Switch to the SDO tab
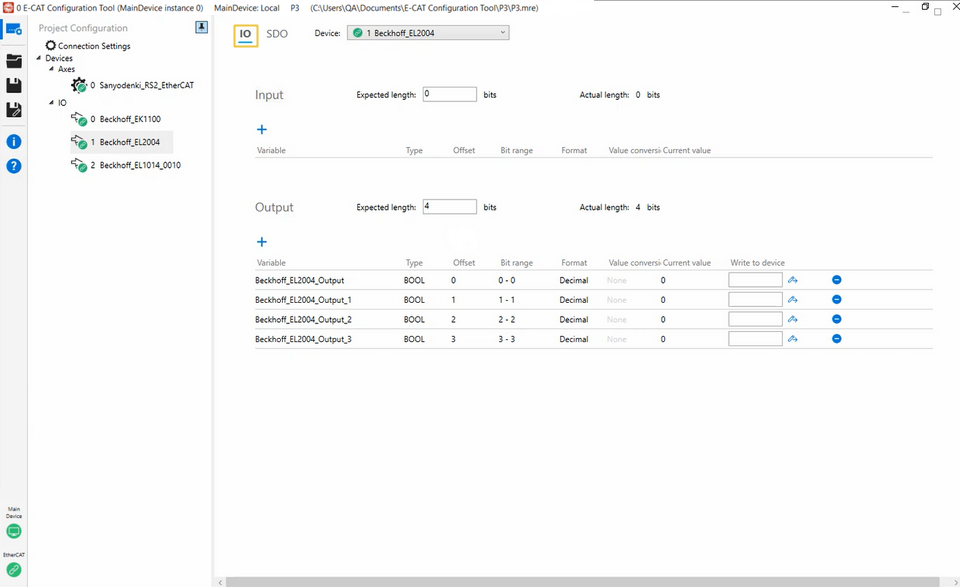Image resolution: width=960 pixels, height=587 pixels. click(277, 33)
